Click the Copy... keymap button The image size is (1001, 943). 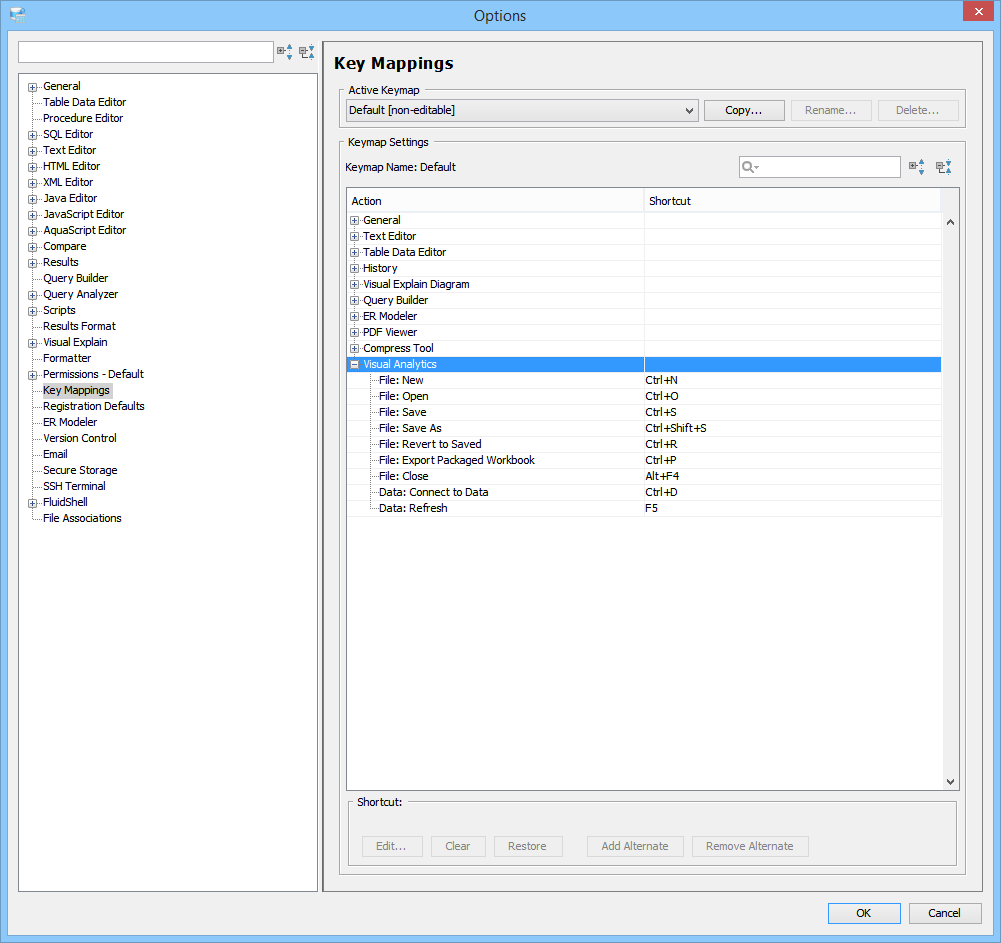coord(744,110)
